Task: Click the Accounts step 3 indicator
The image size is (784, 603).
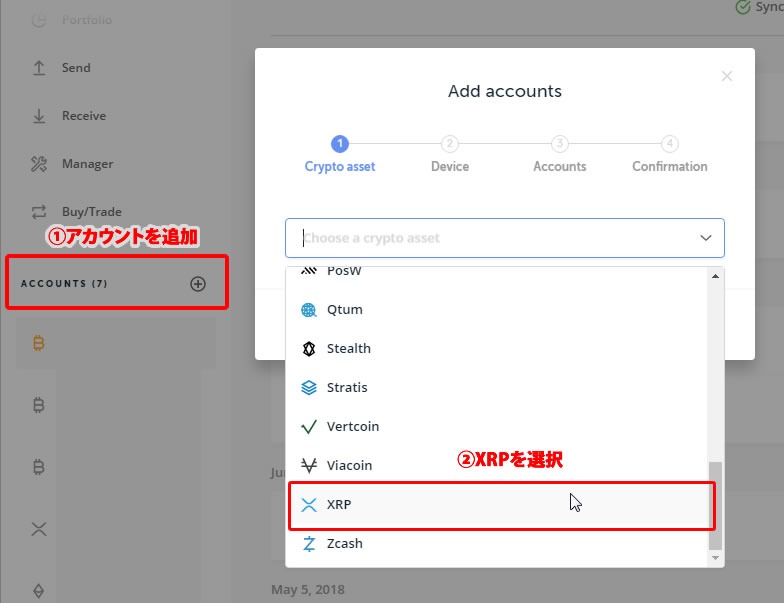Action: pos(560,144)
